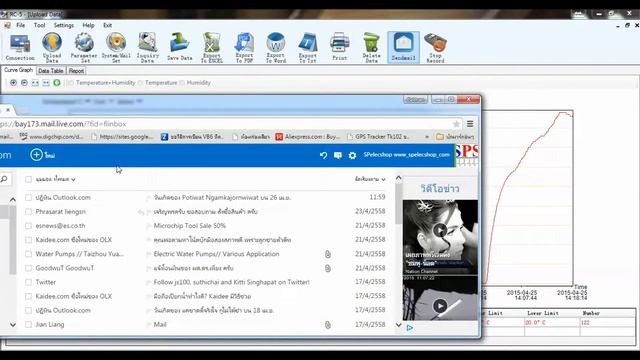Click the Save Data icon
This screenshot has height=360, width=640.
179,47
